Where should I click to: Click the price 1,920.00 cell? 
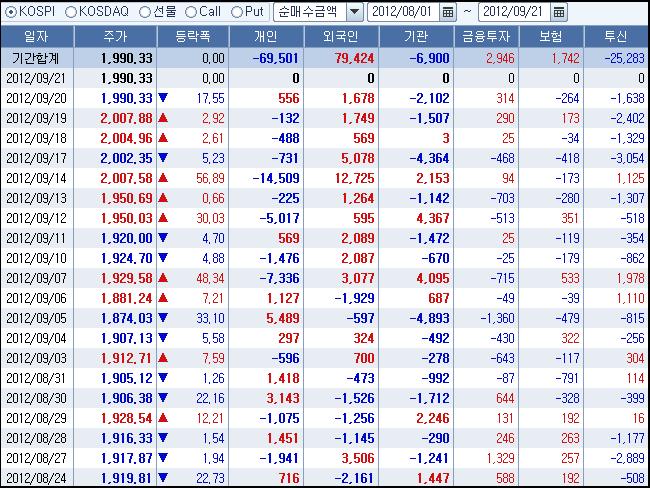point(126,238)
